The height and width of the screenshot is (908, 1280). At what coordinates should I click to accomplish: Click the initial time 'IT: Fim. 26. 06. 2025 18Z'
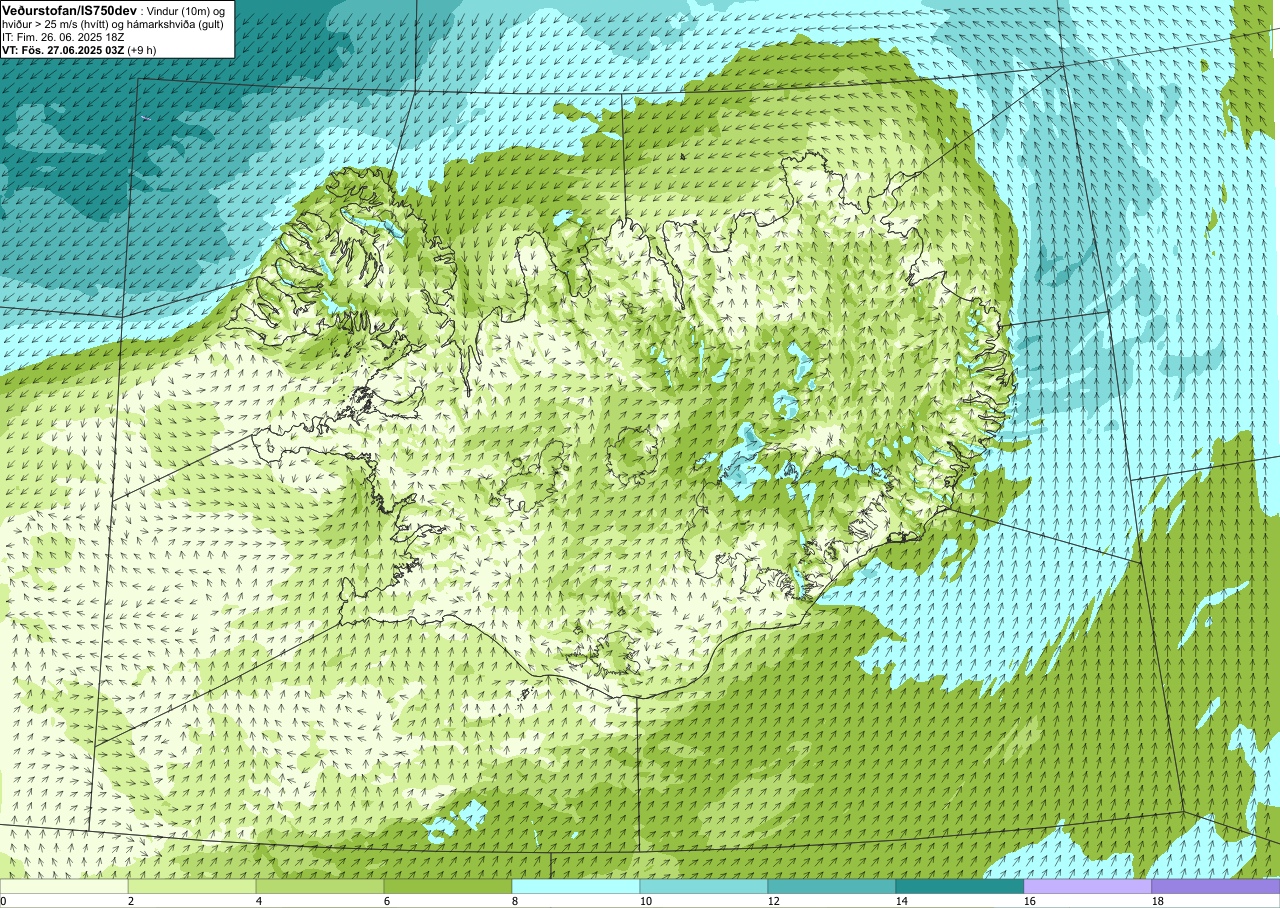point(63,37)
